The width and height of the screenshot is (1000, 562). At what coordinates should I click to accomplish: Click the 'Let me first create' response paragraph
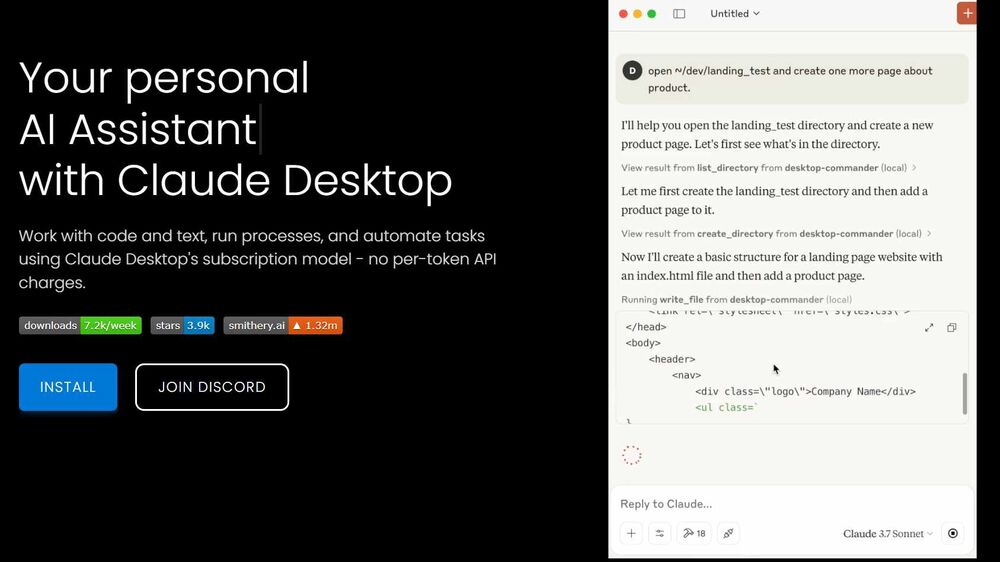tap(774, 200)
